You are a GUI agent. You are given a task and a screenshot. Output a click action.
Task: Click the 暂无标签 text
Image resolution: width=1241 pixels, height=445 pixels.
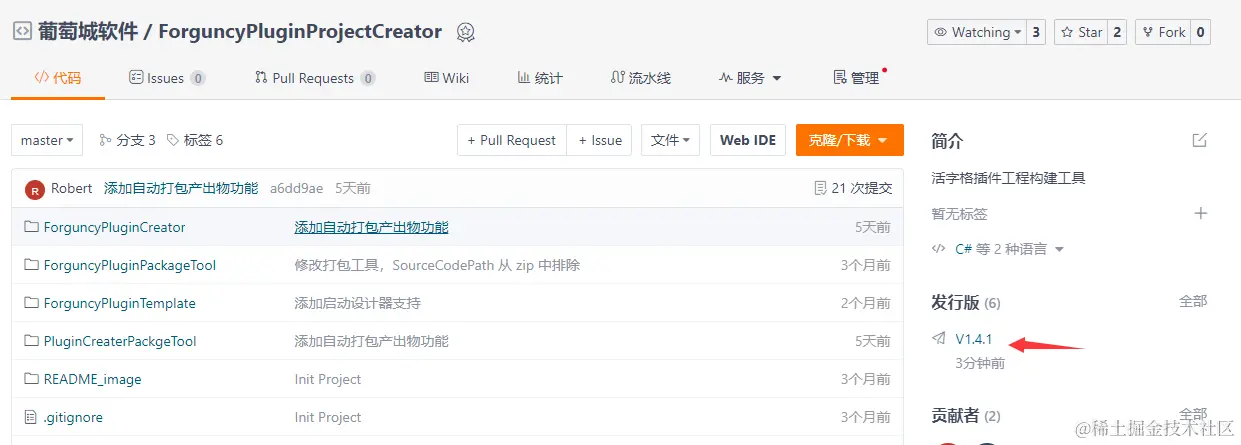point(959,213)
